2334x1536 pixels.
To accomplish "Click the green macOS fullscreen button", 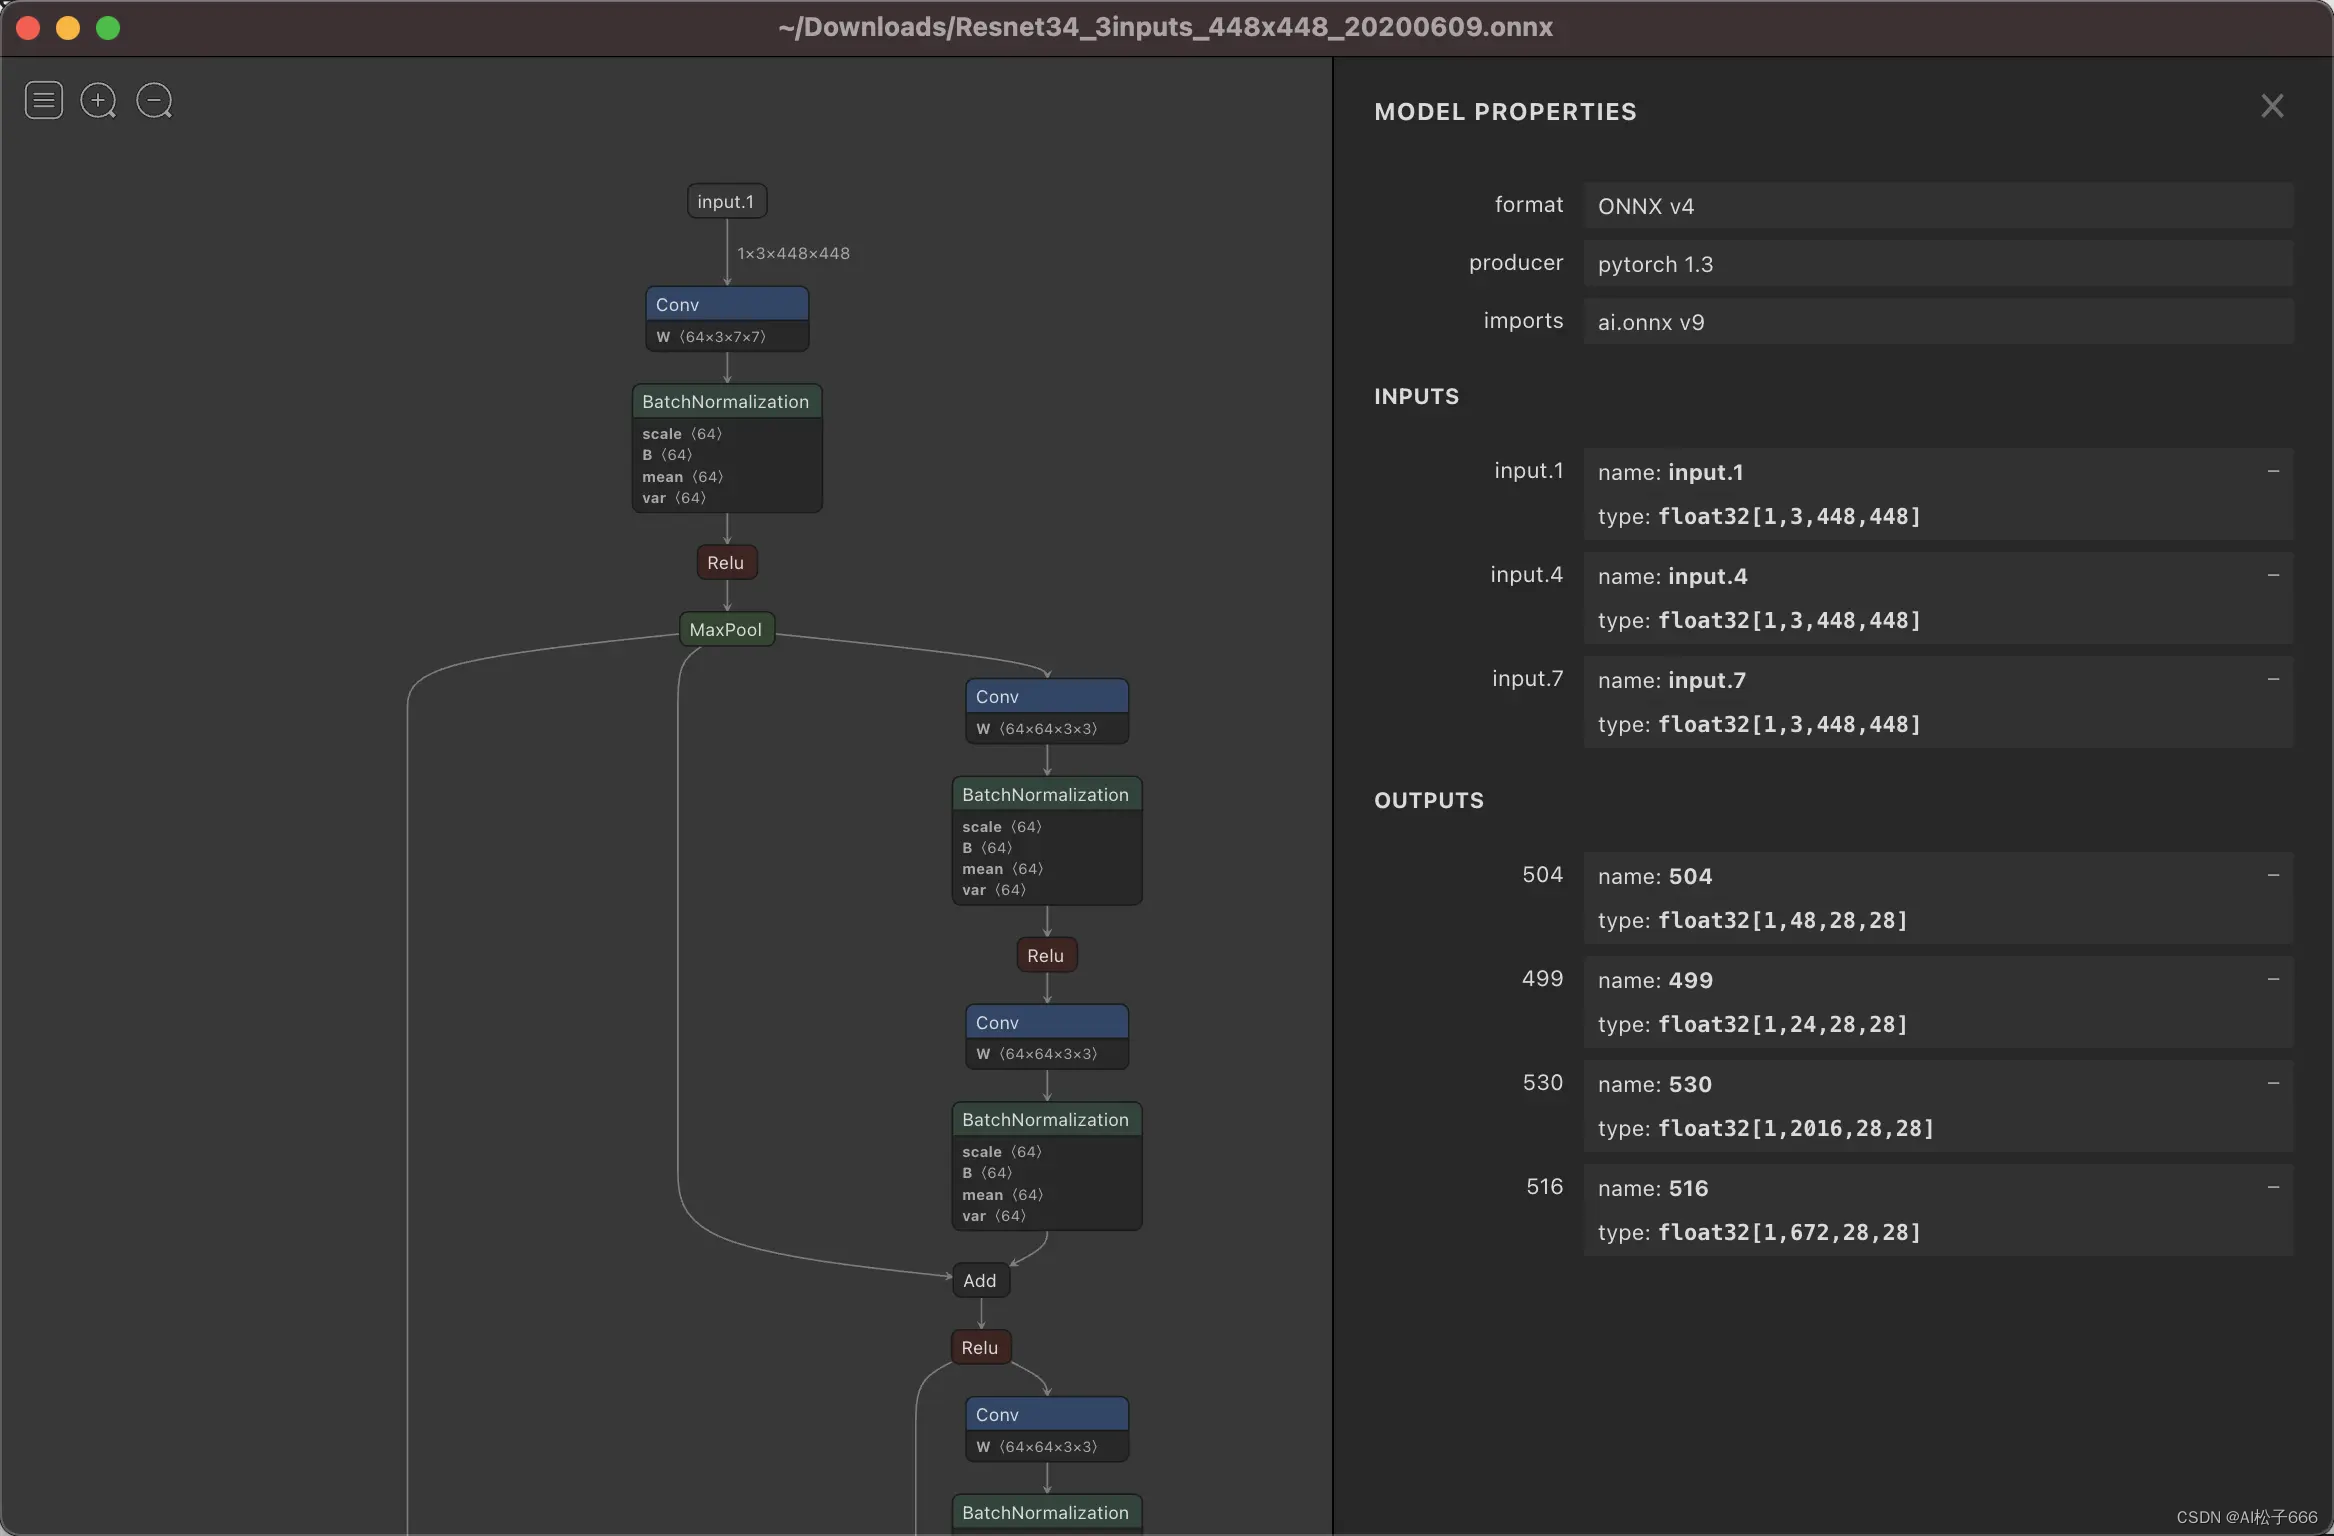I will (108, 28).
